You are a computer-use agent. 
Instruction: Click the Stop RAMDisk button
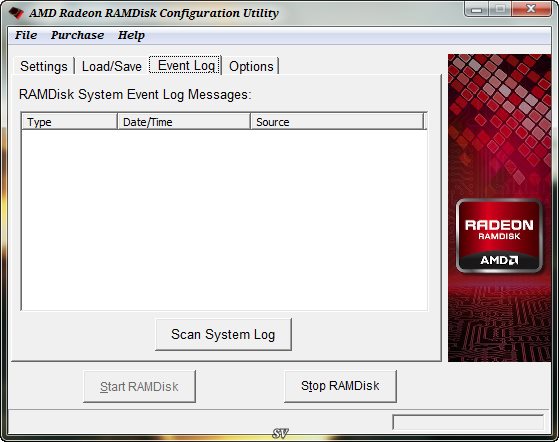point(340,386)
